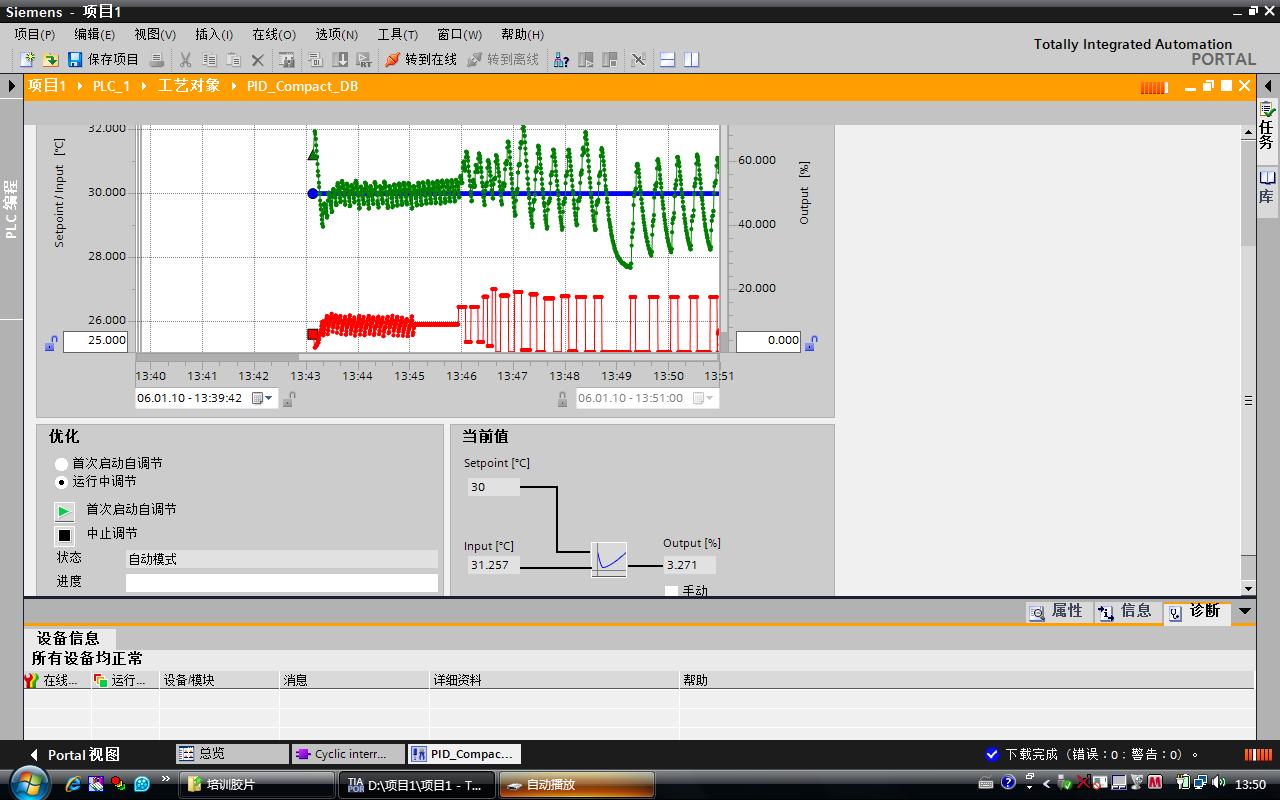
Task: Click the start runtime RT icon
Action: 364,60
